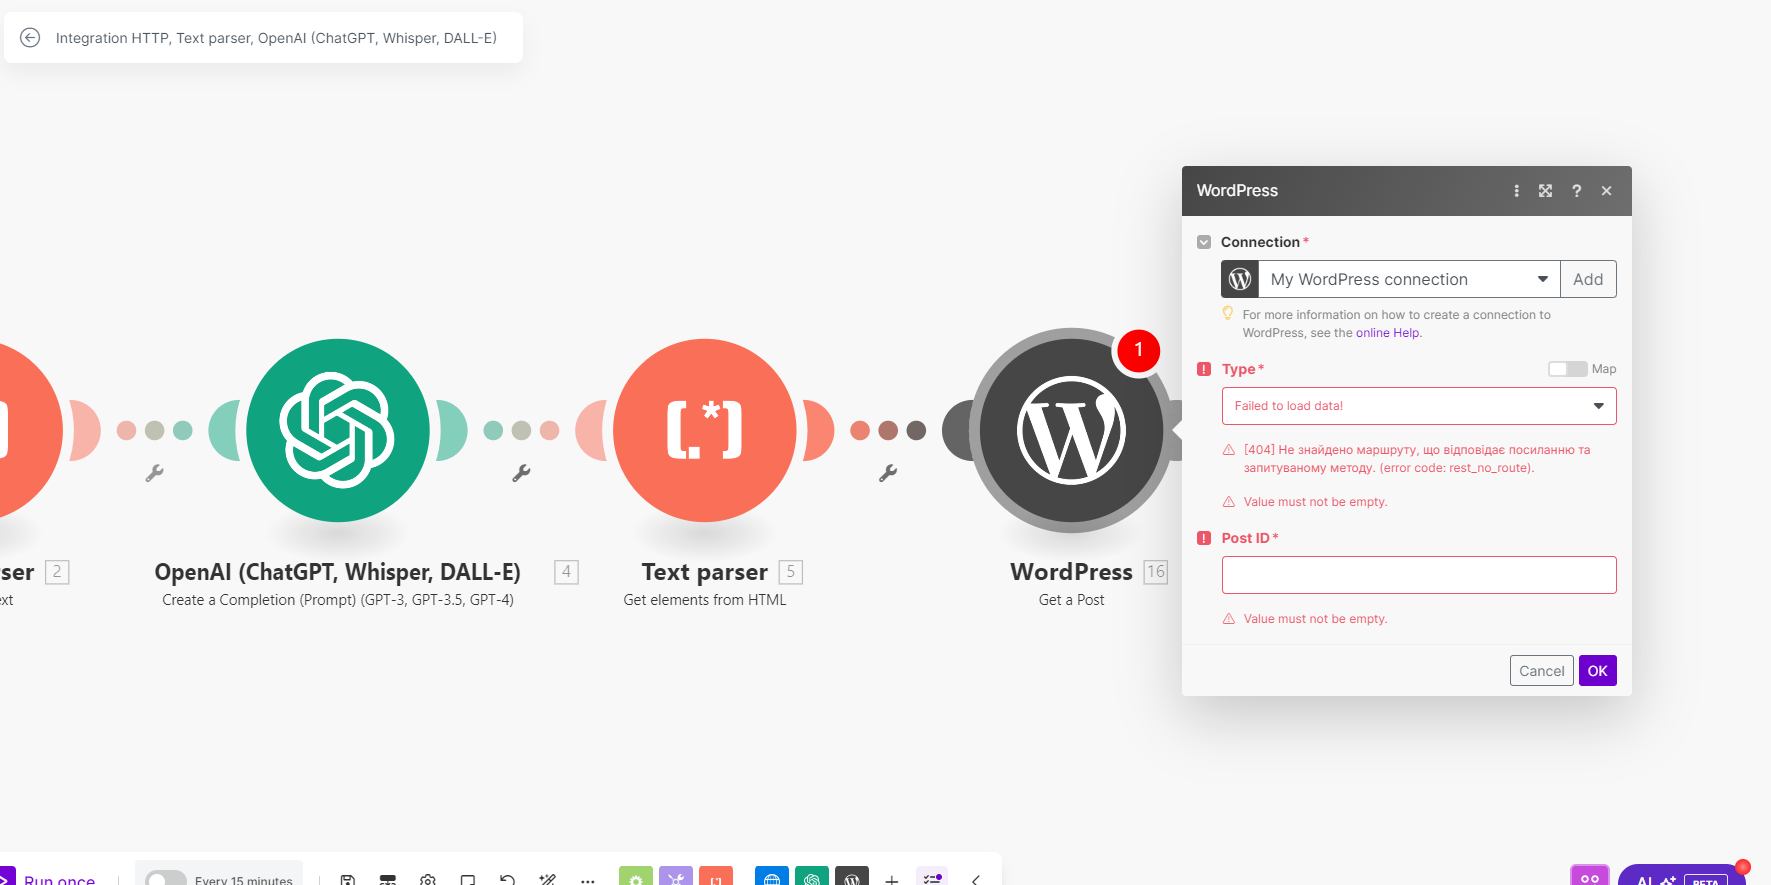Confirm the WordPress dialog with OK

tap(1598, 671)
